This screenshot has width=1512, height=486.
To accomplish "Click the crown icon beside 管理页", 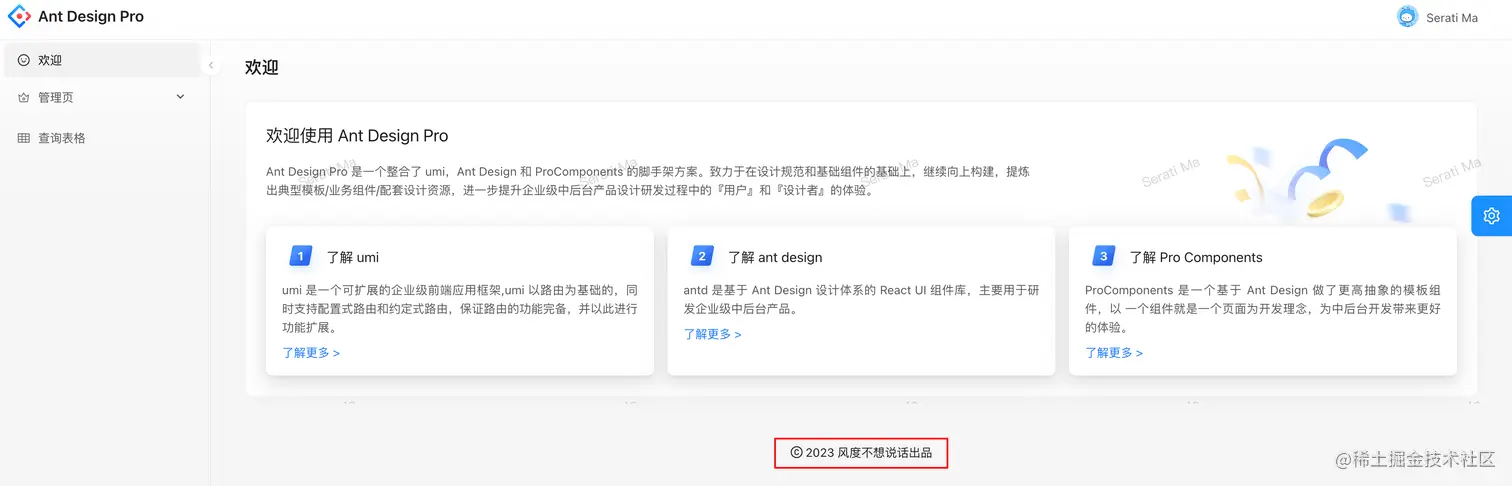I will (24, 97).
